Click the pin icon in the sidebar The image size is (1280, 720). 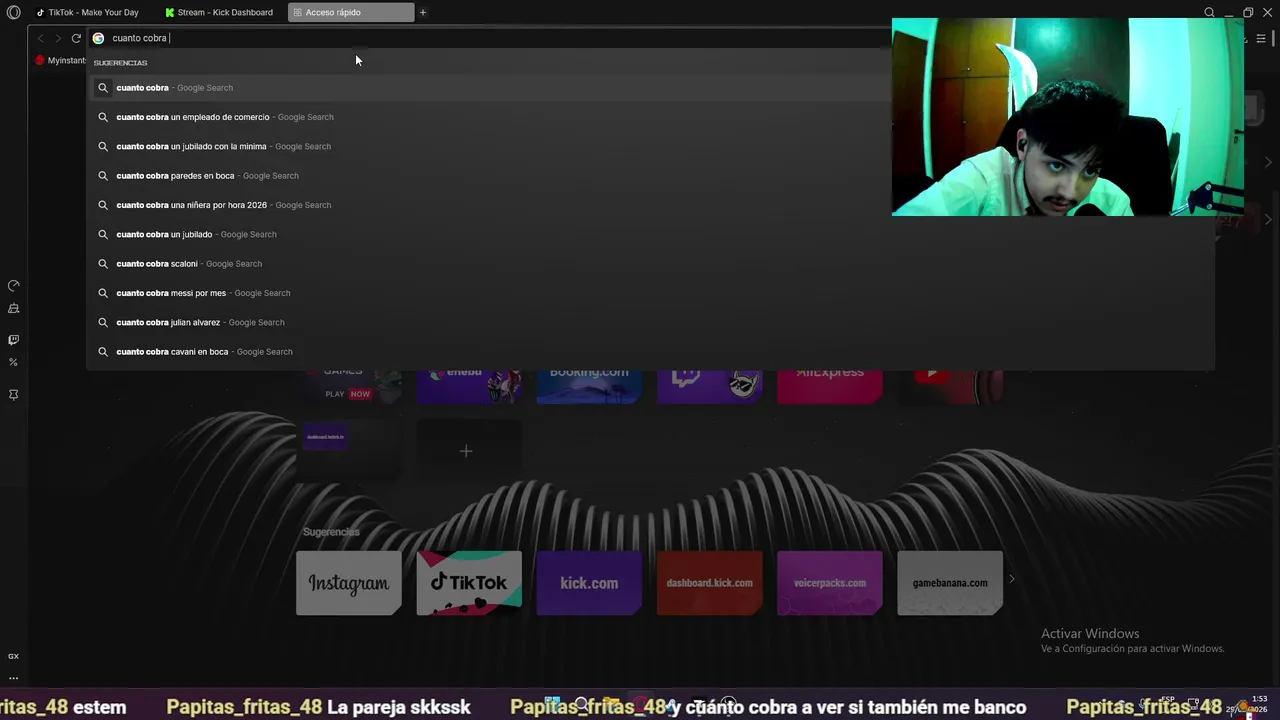[x=13, y=394]
